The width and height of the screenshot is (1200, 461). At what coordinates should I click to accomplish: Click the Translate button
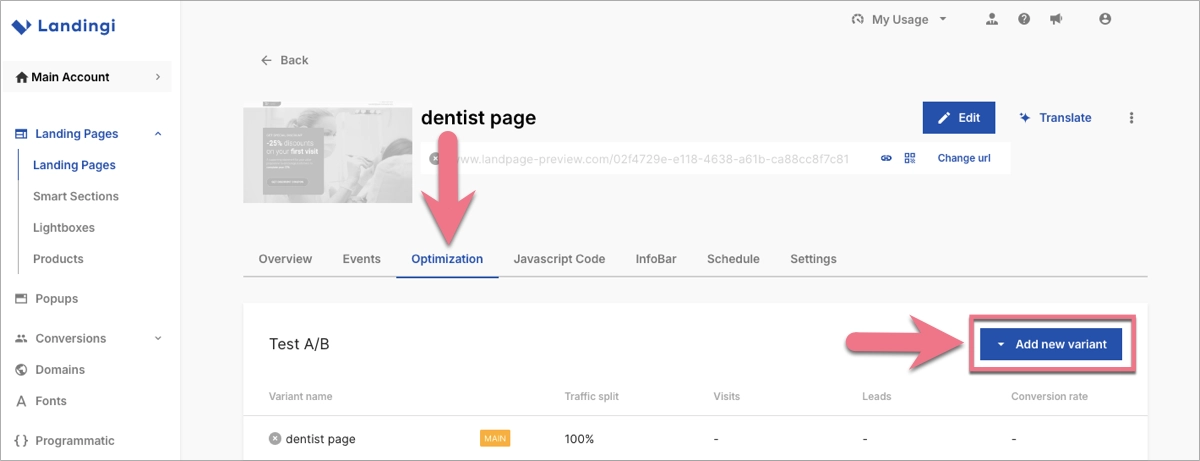click(1055, 117)
